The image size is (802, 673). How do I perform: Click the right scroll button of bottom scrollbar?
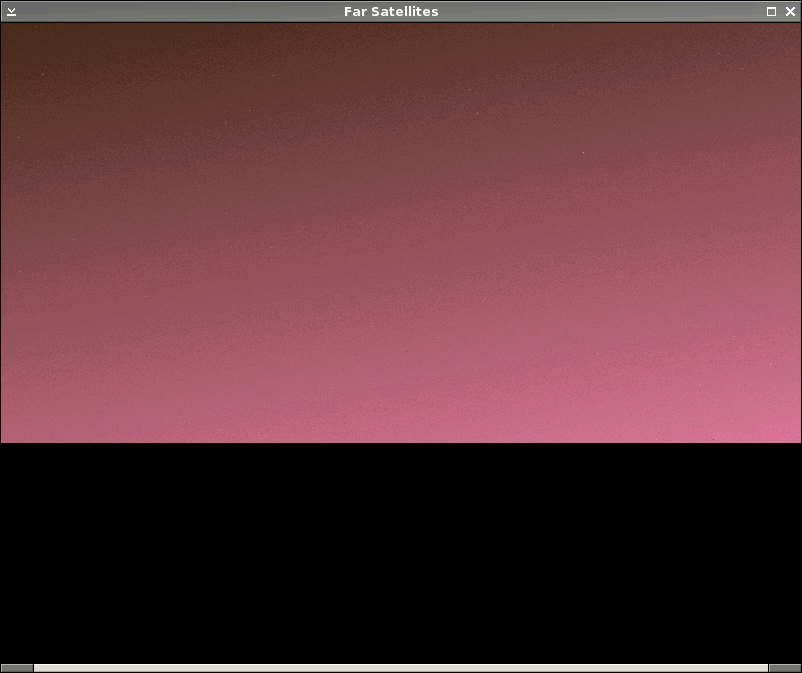785,668
